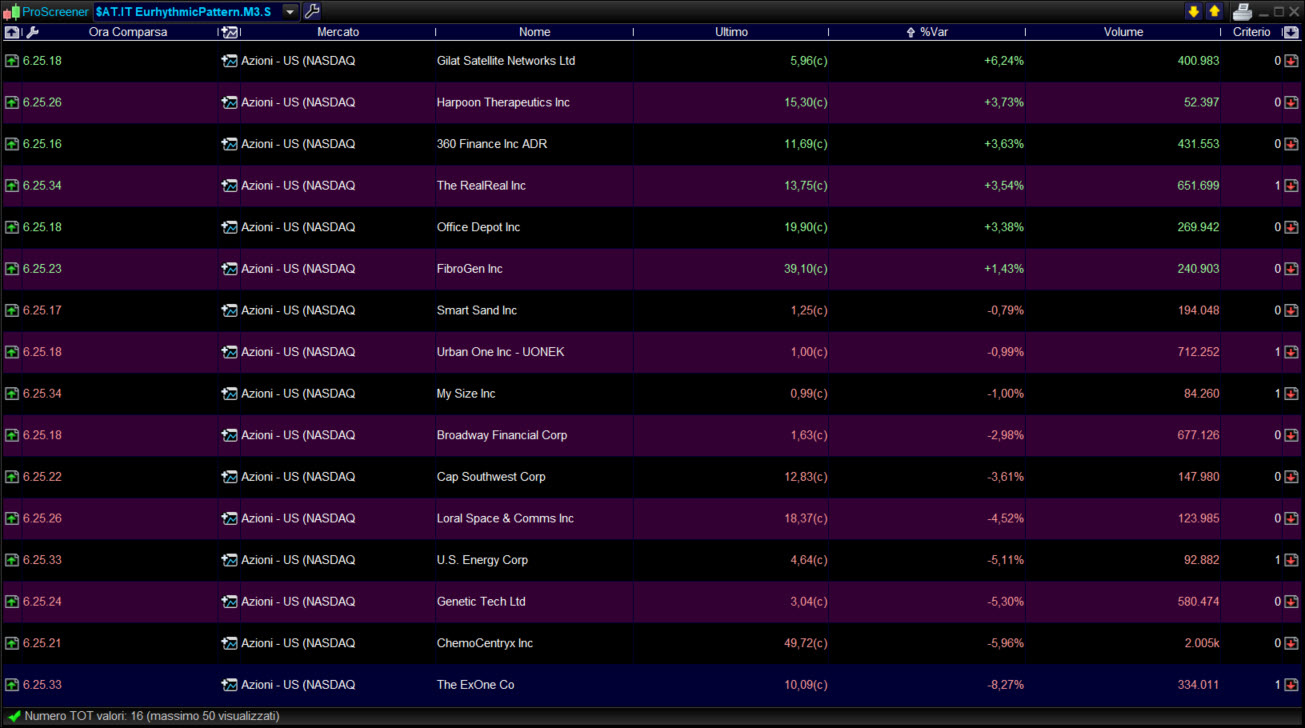Image resolution: width=1305 pixels, height=728 pixels.
Task: Click the green checkmark status icon
Action: click(x=14, y=716)
